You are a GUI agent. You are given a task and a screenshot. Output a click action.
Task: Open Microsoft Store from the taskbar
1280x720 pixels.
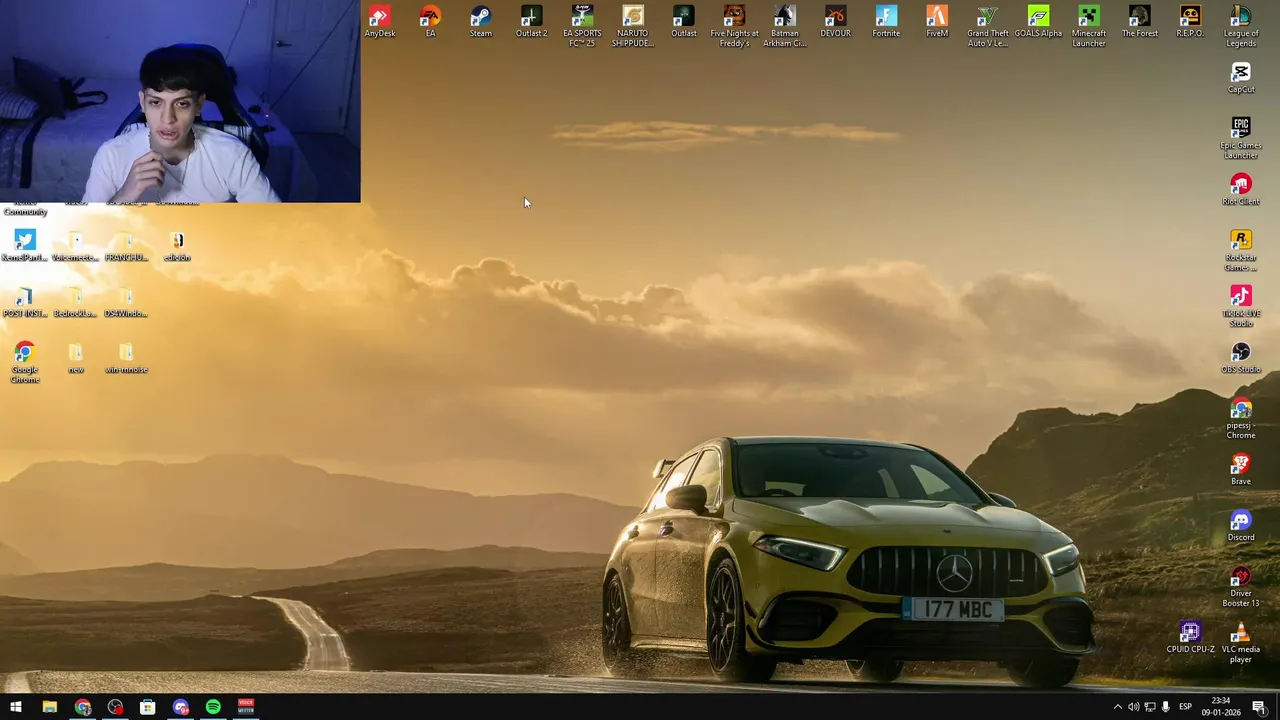coord(148,707)
